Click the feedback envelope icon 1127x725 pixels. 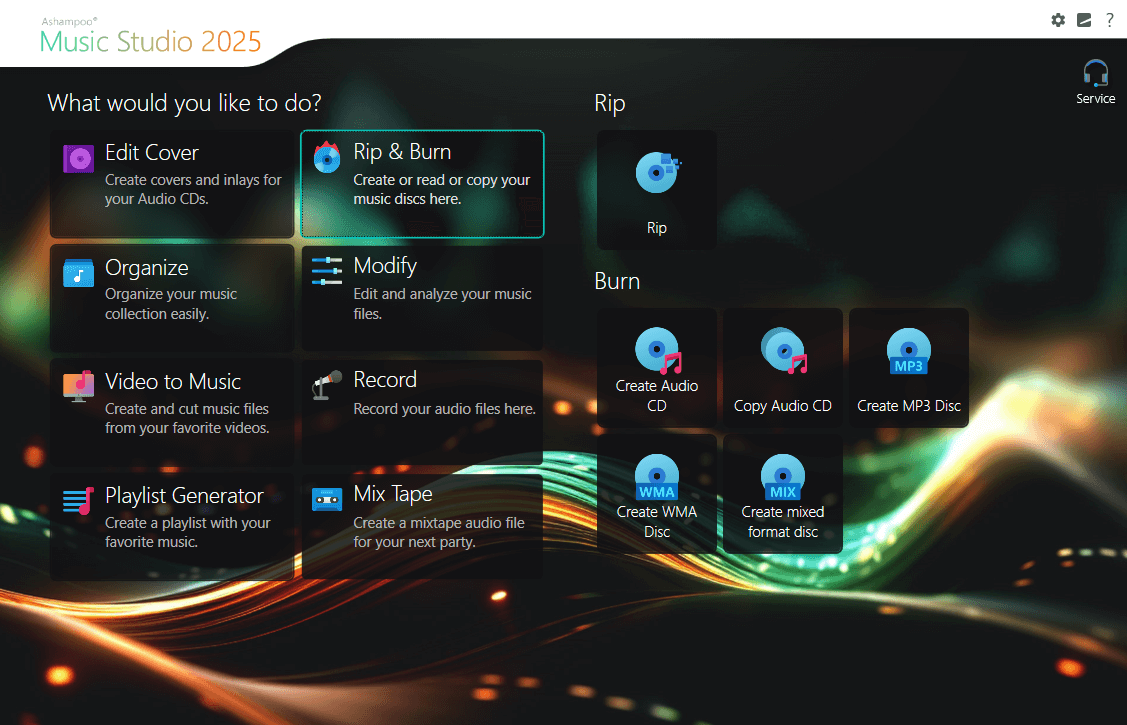point(1084,20)
